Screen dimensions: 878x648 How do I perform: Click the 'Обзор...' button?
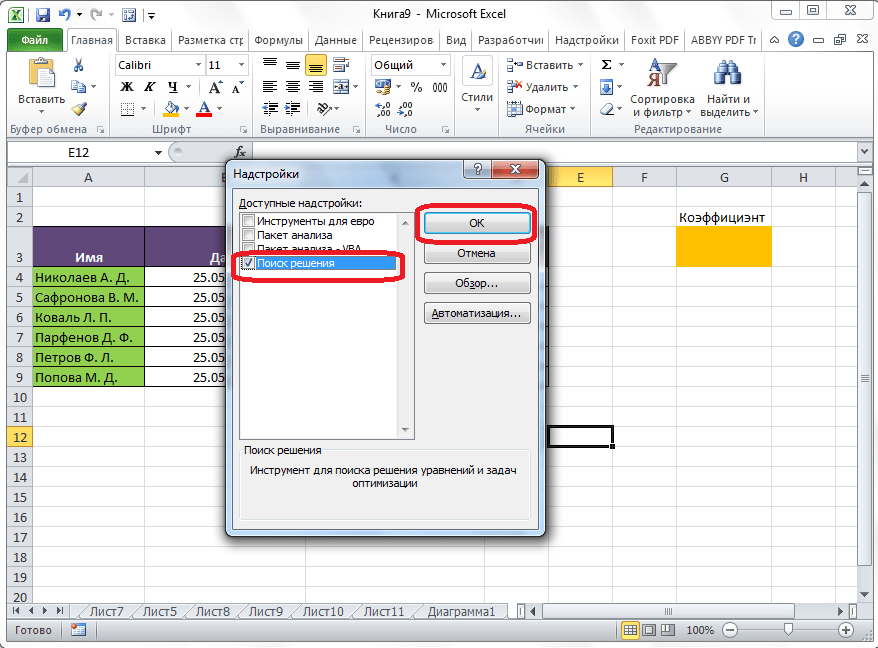476,283
